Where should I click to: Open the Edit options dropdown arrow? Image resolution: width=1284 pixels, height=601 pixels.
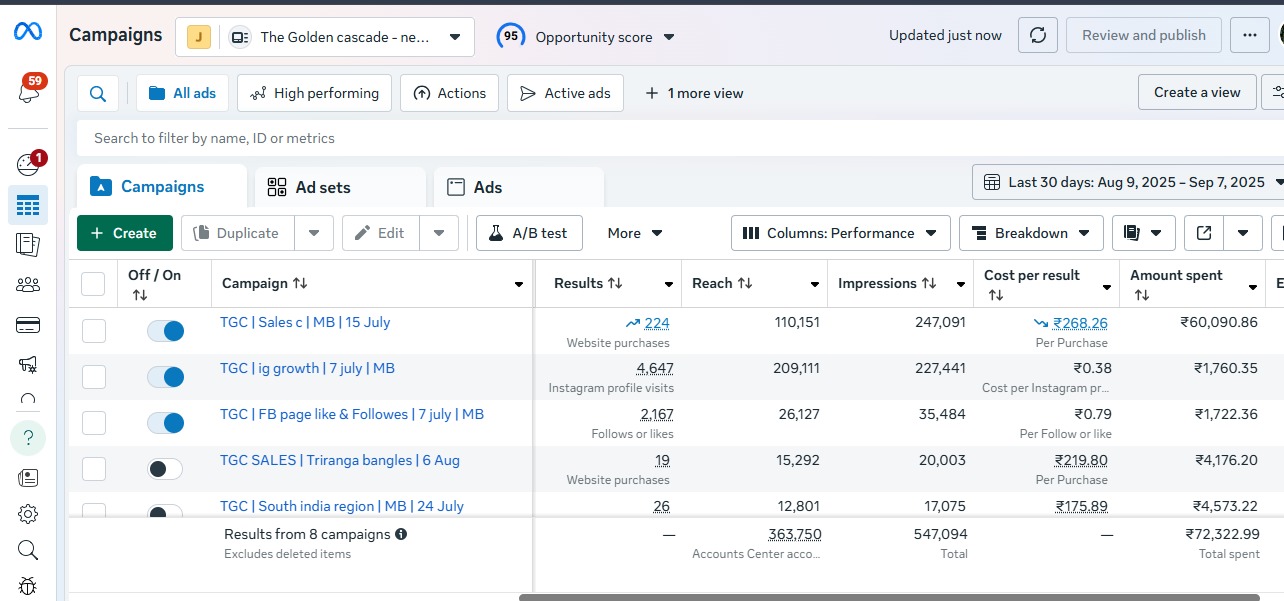[439, 233]
